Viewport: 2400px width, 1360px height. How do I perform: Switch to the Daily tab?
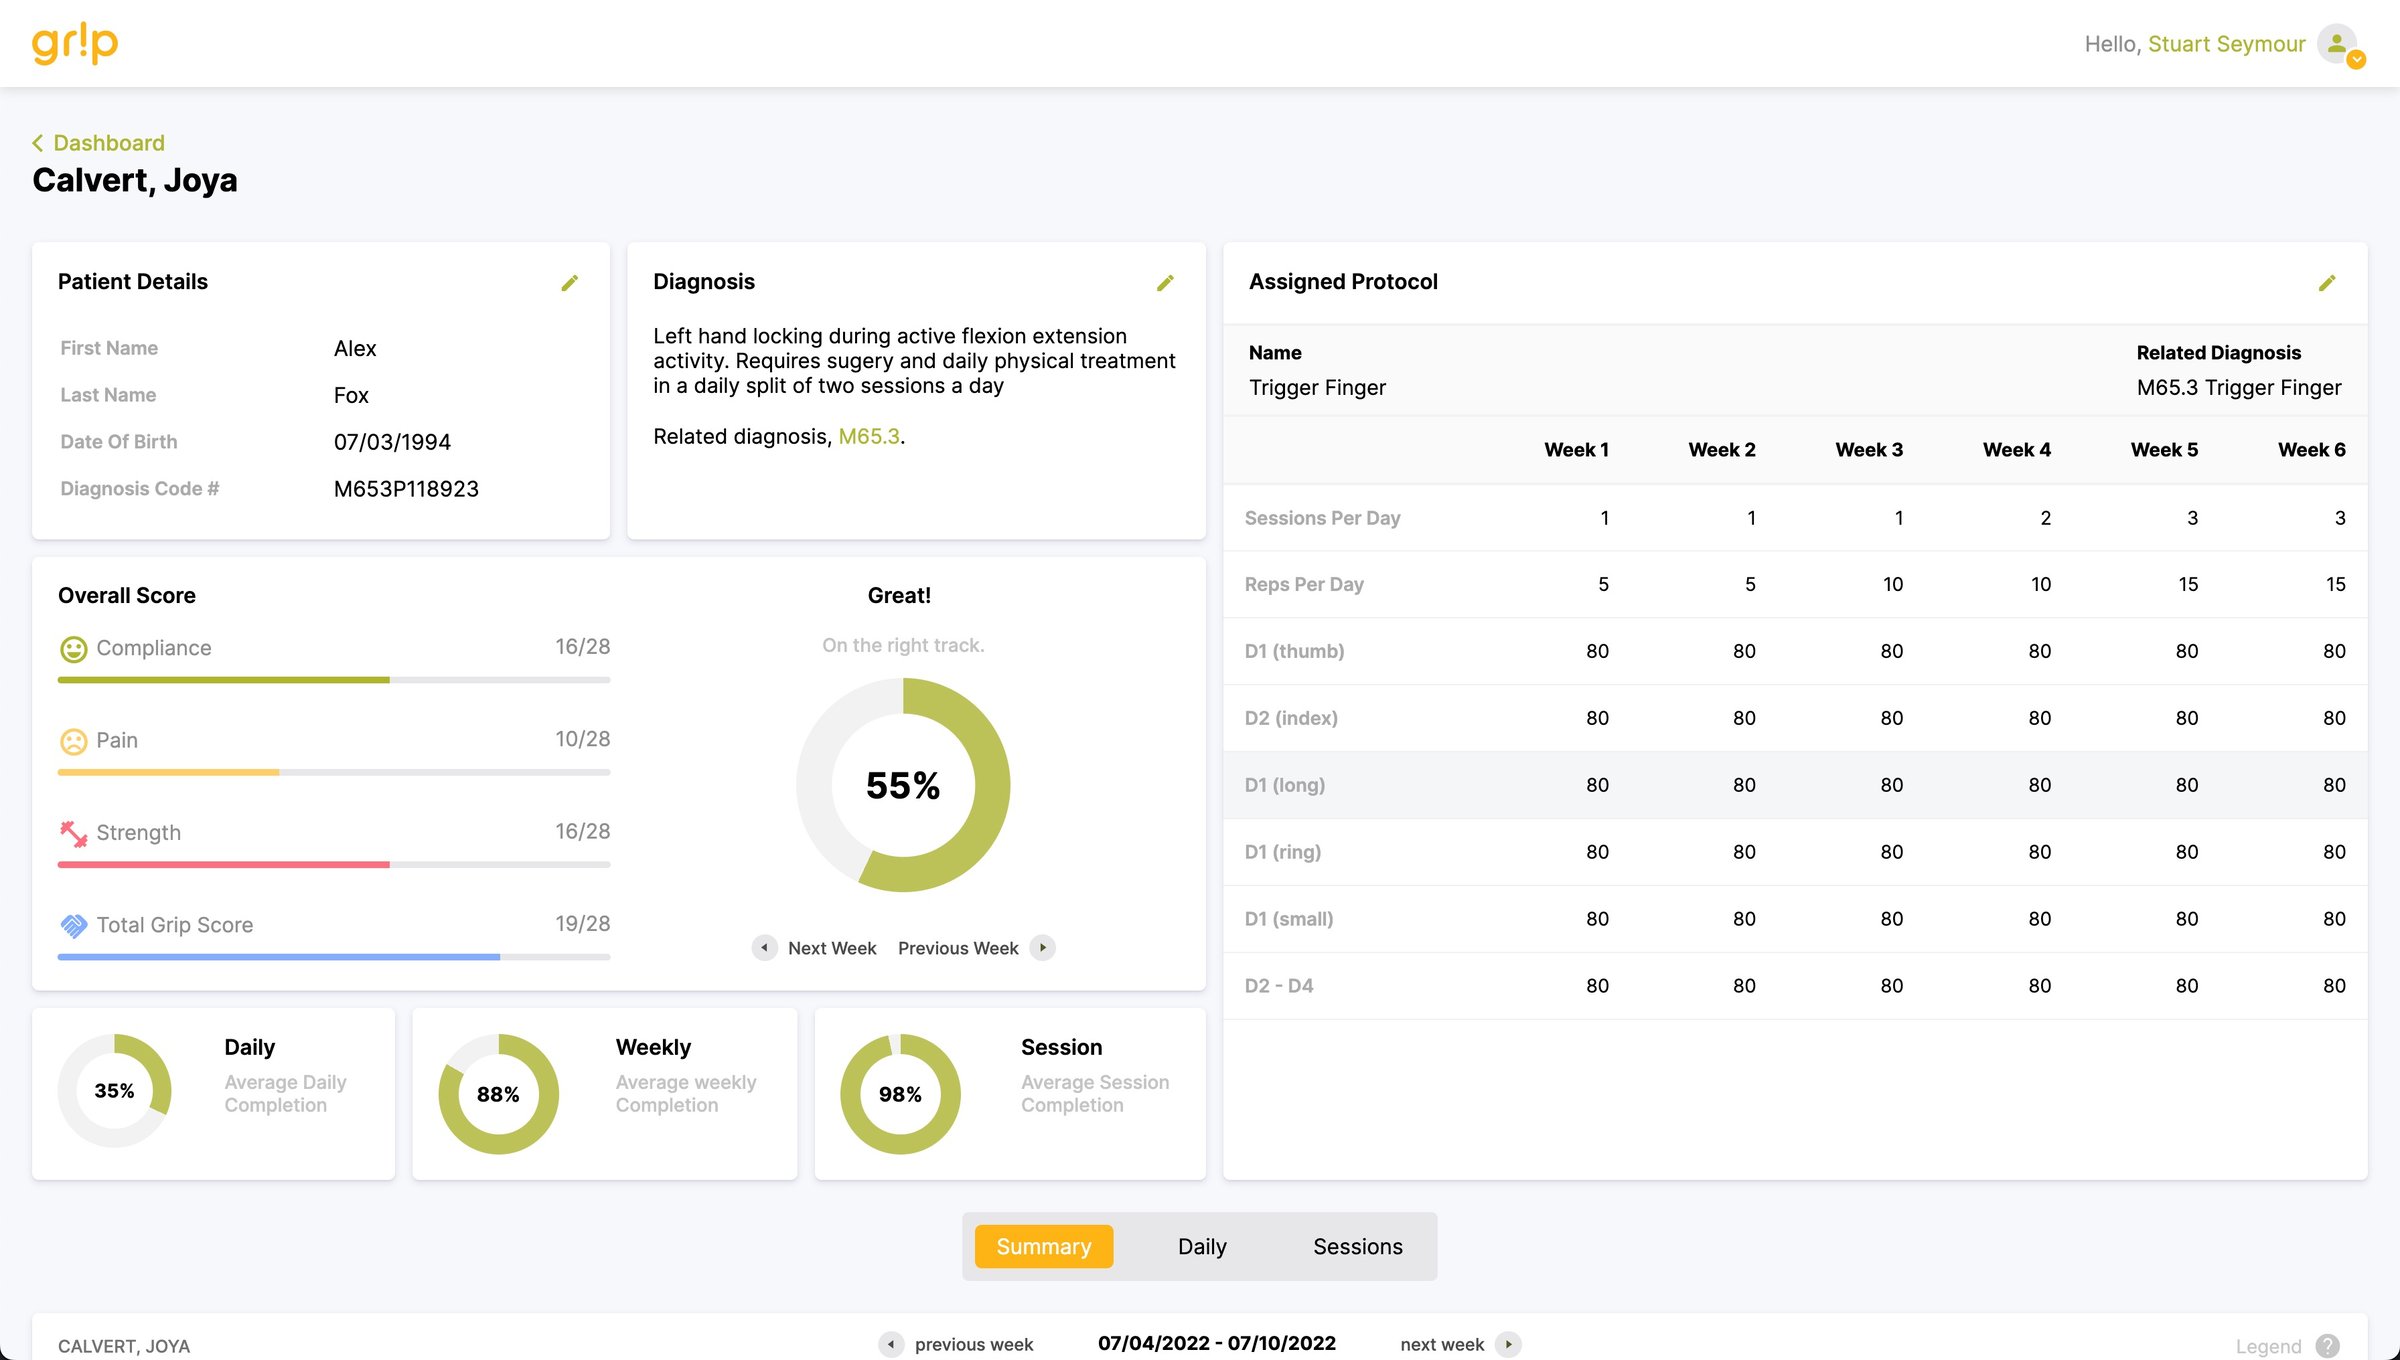pos(1201,1246)
